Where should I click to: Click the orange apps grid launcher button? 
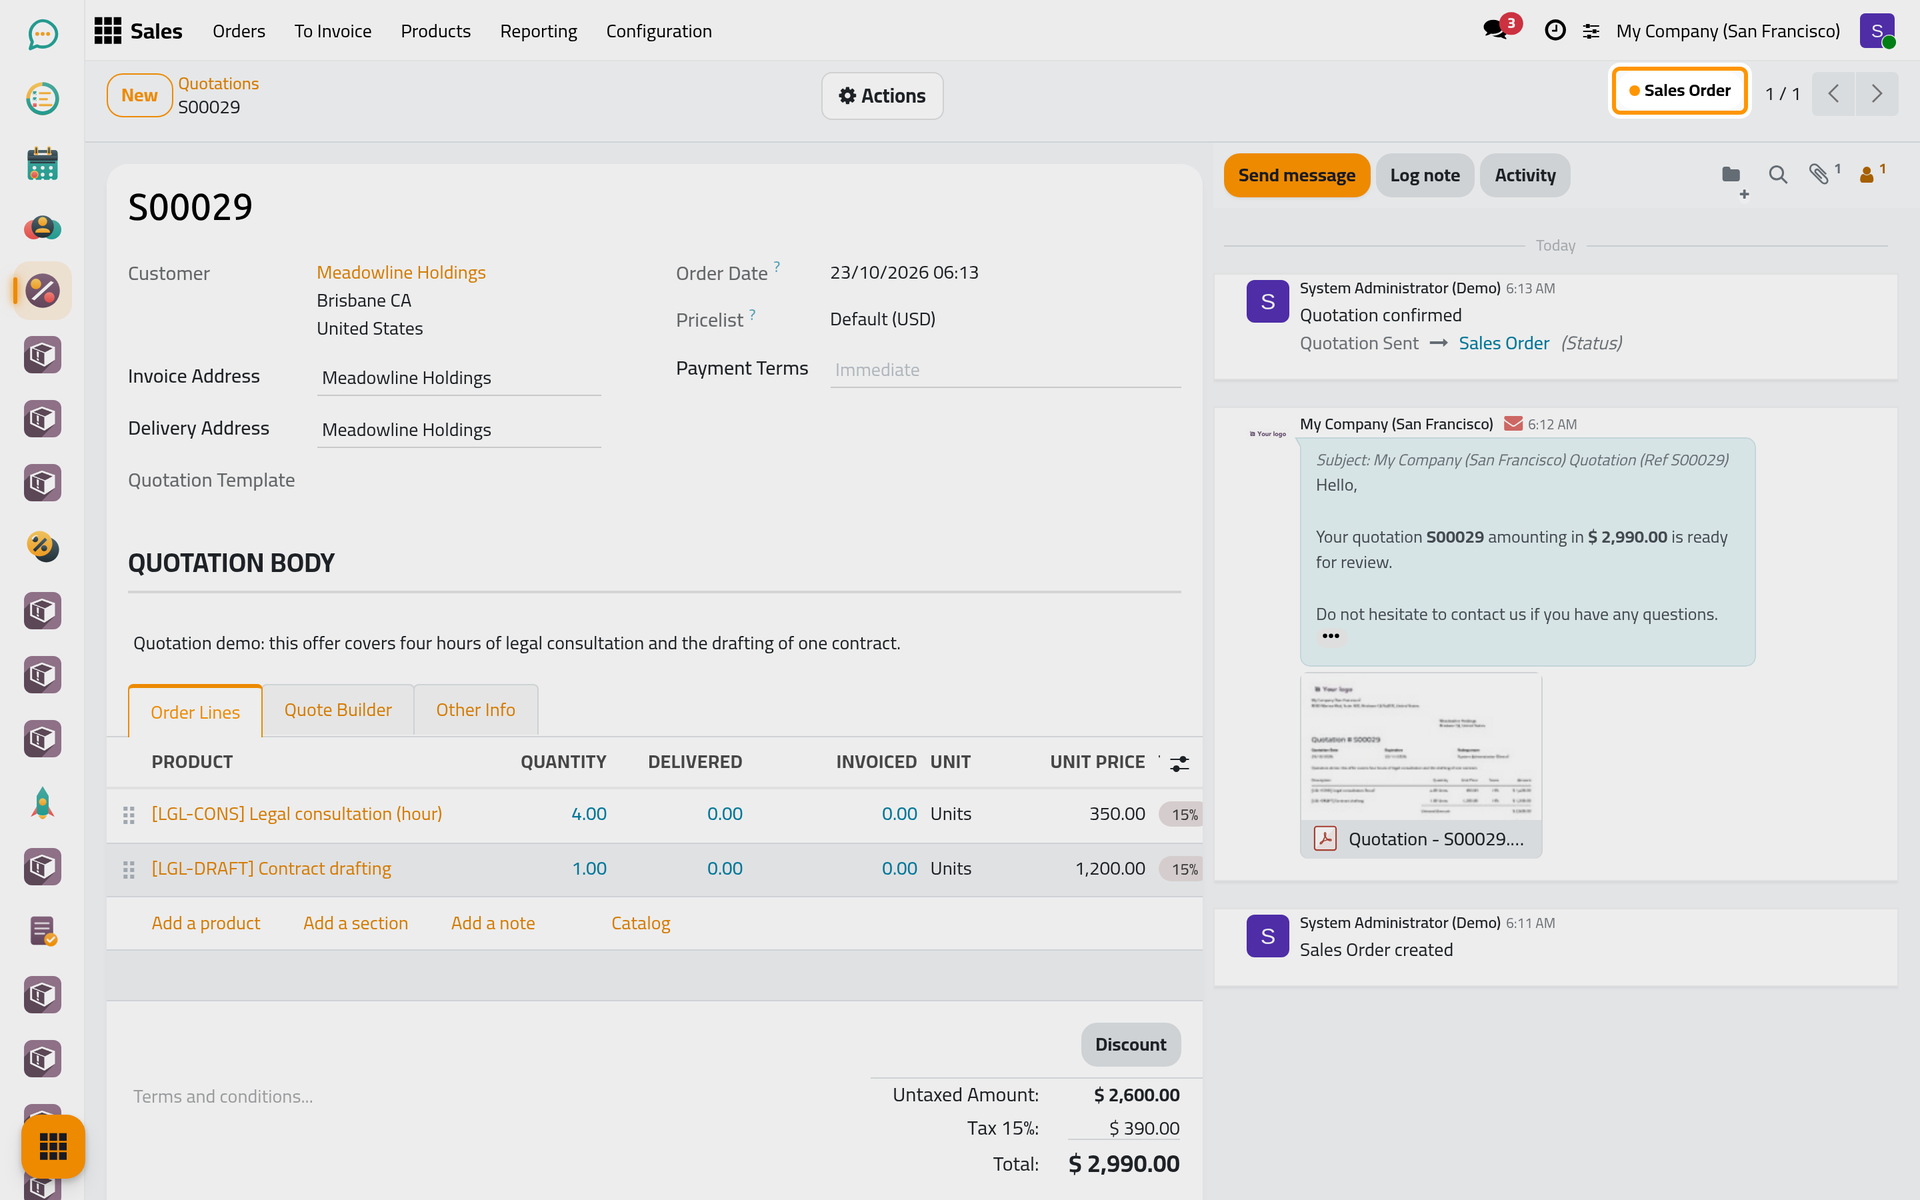point(53,1146)
